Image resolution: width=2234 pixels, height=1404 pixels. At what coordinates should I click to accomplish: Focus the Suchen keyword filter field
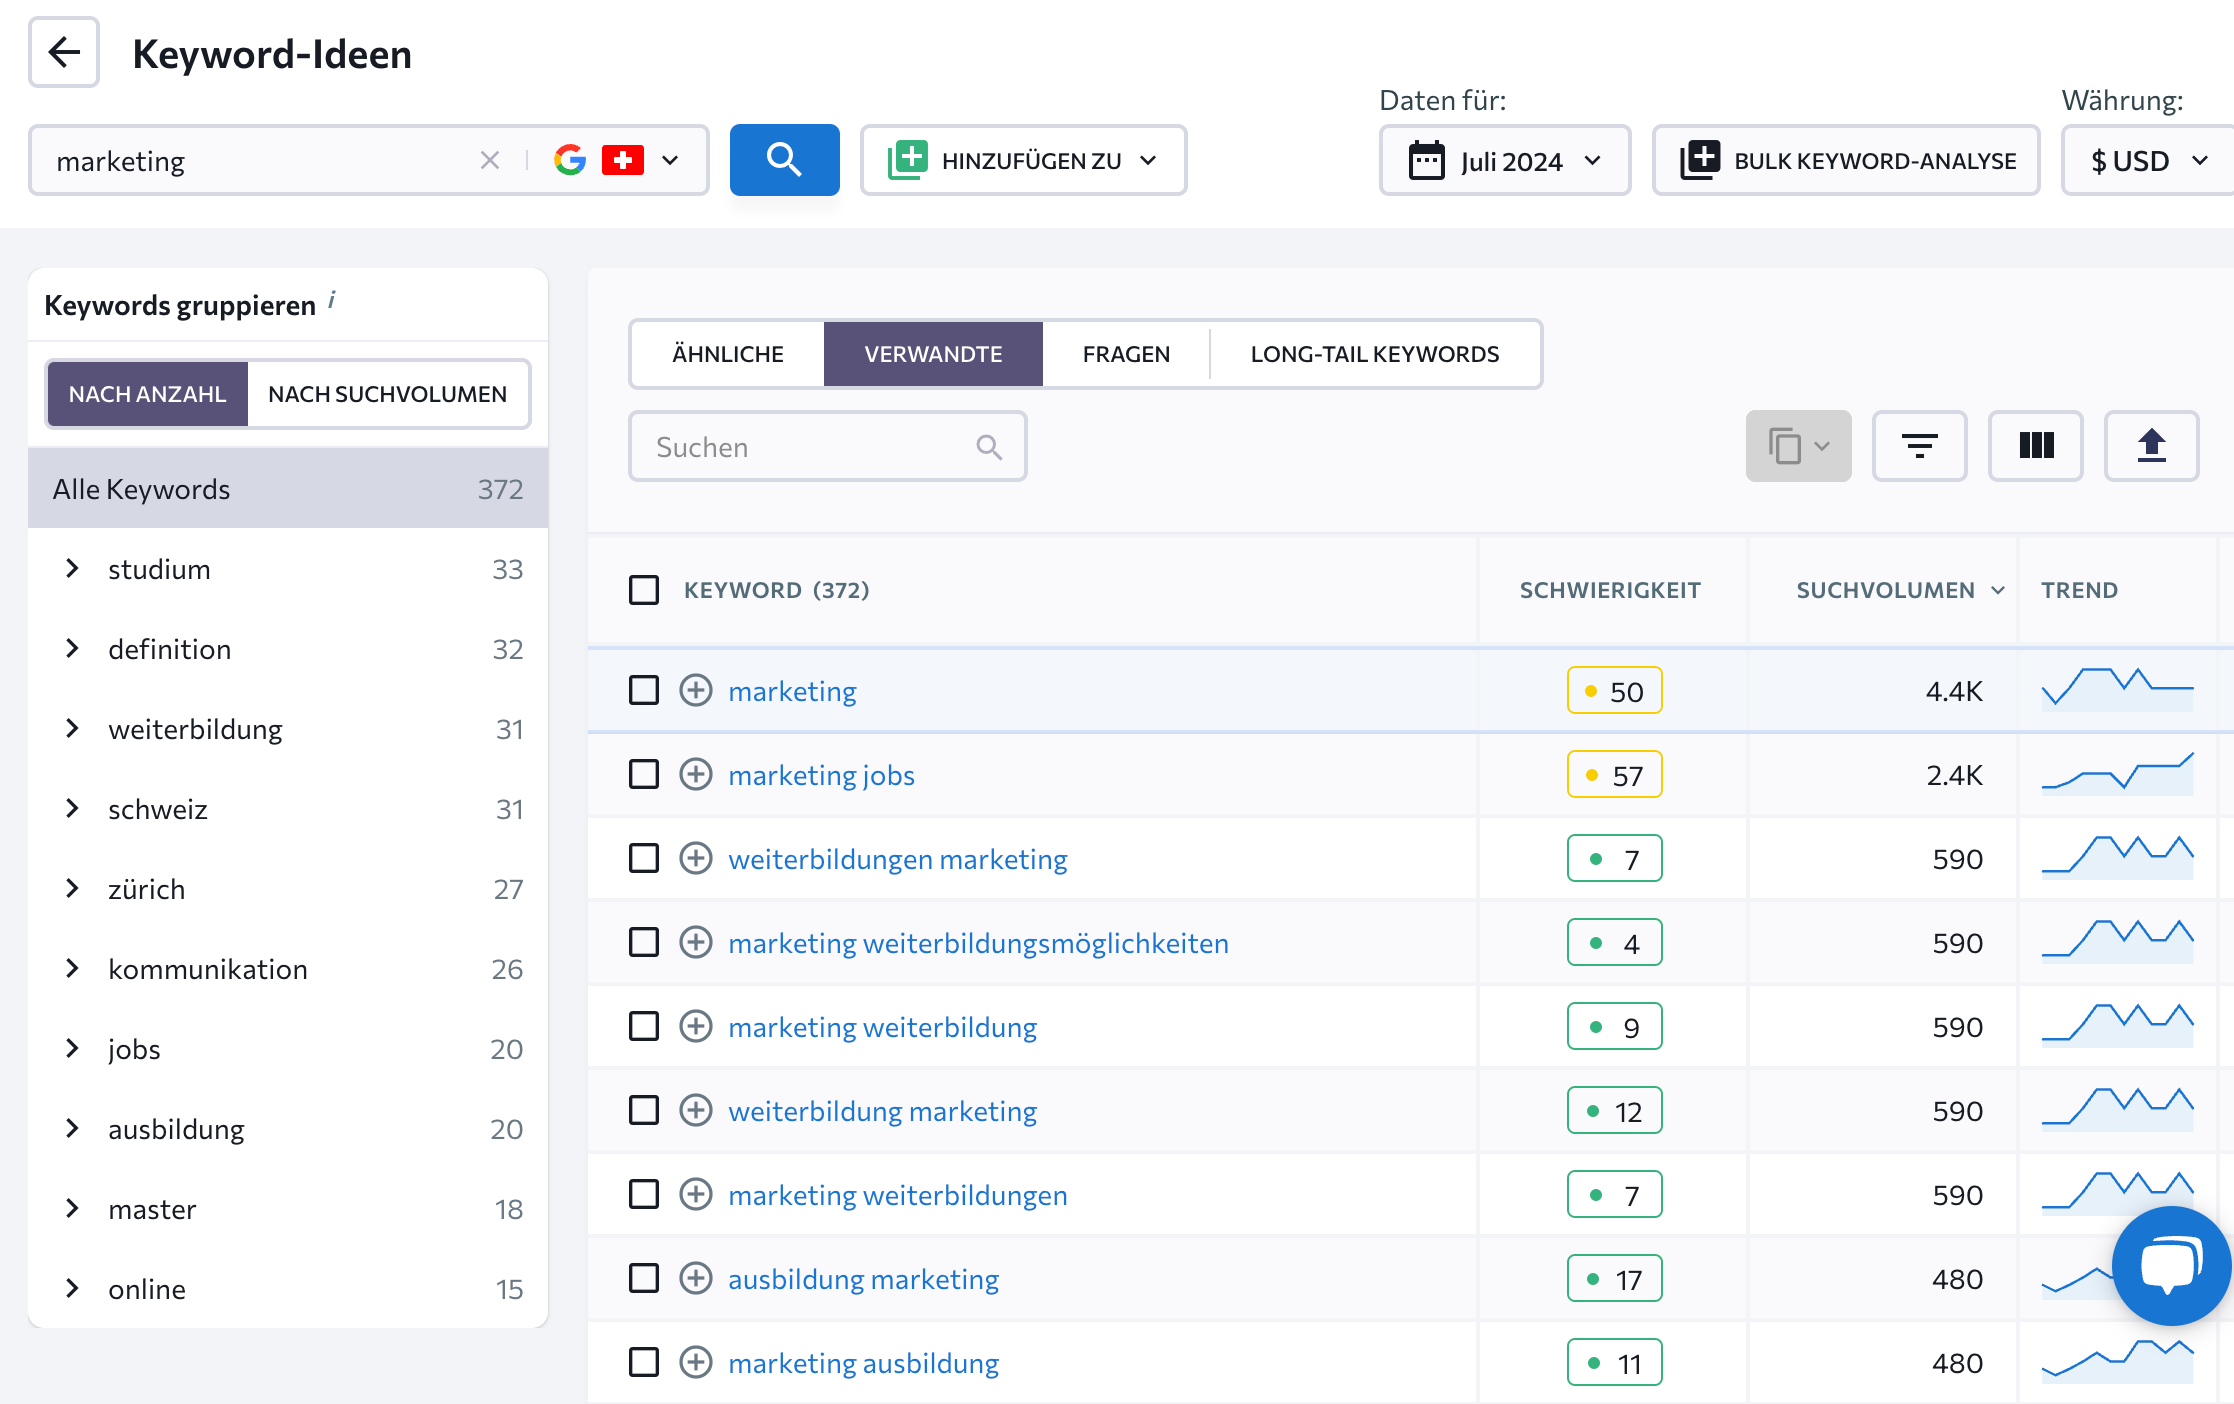point(827,446)
